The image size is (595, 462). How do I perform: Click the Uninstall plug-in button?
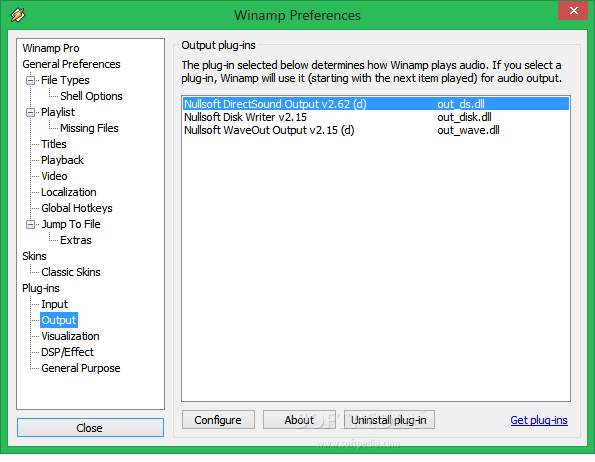[389, 420]
